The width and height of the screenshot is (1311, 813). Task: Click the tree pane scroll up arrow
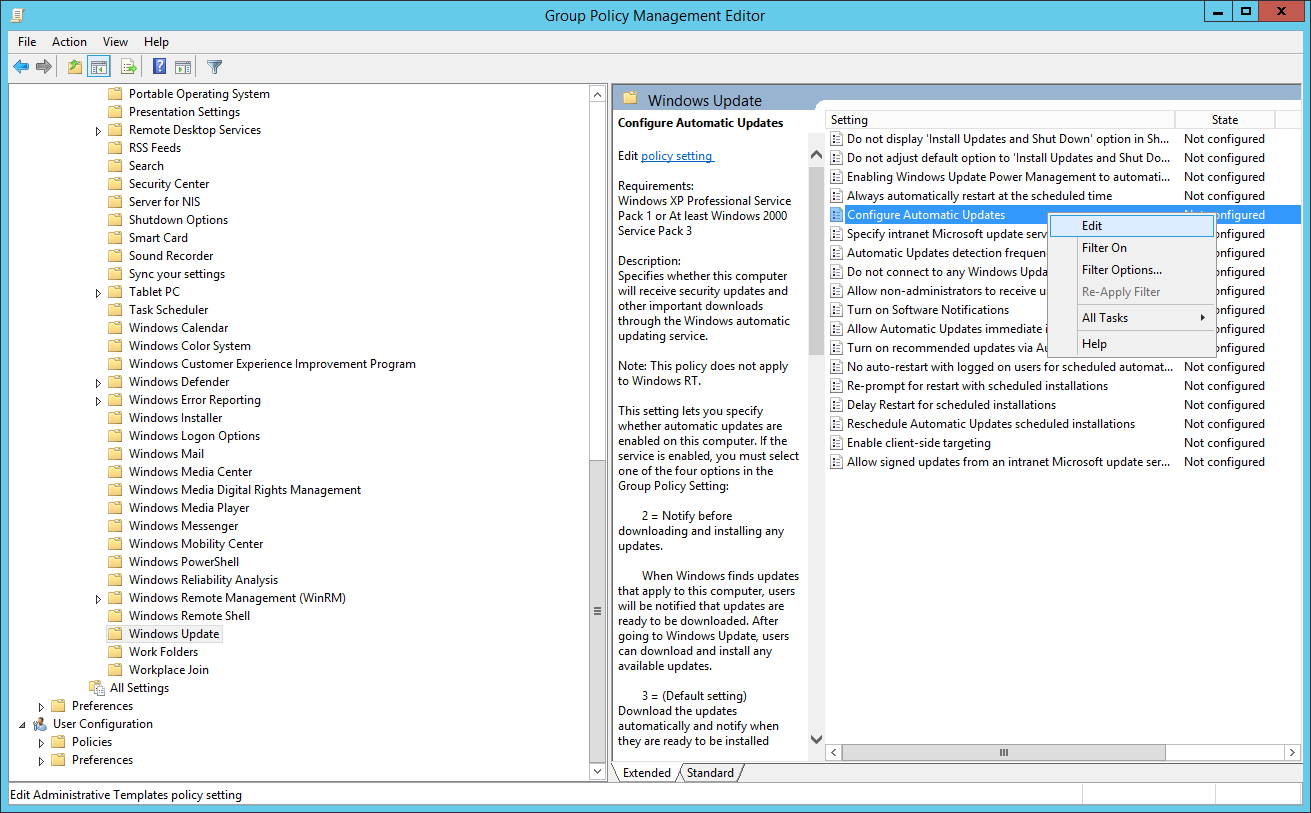point(598,94)
